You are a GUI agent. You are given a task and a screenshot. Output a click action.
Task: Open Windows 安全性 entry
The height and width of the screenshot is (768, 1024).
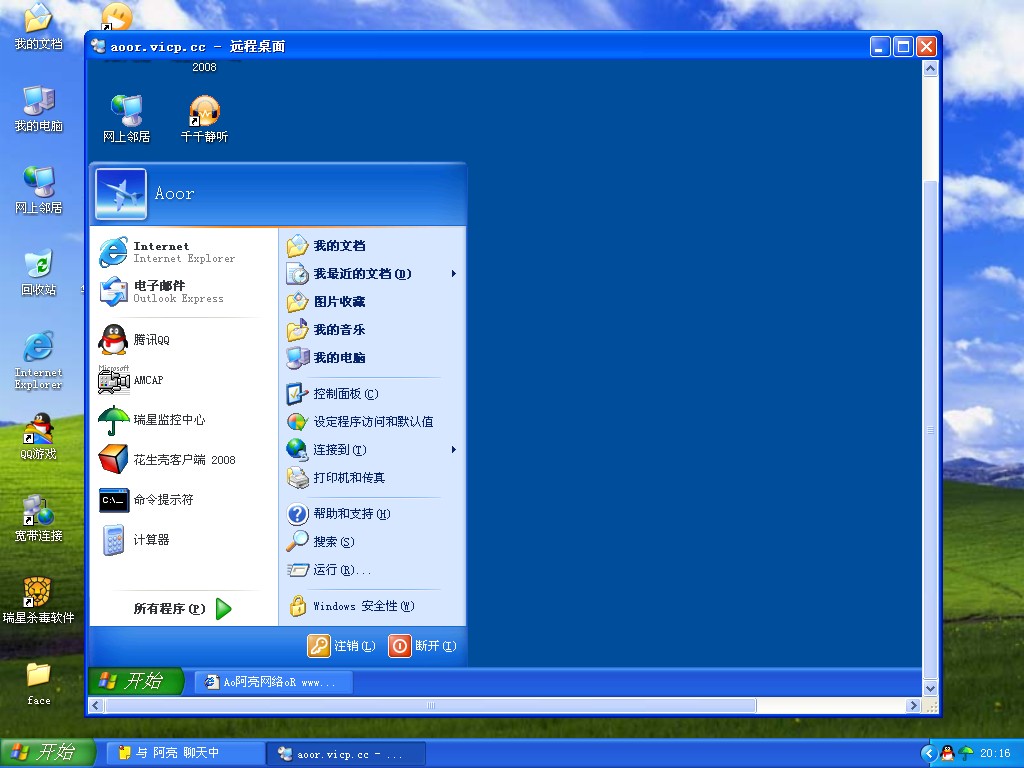(x=372, y=606)
